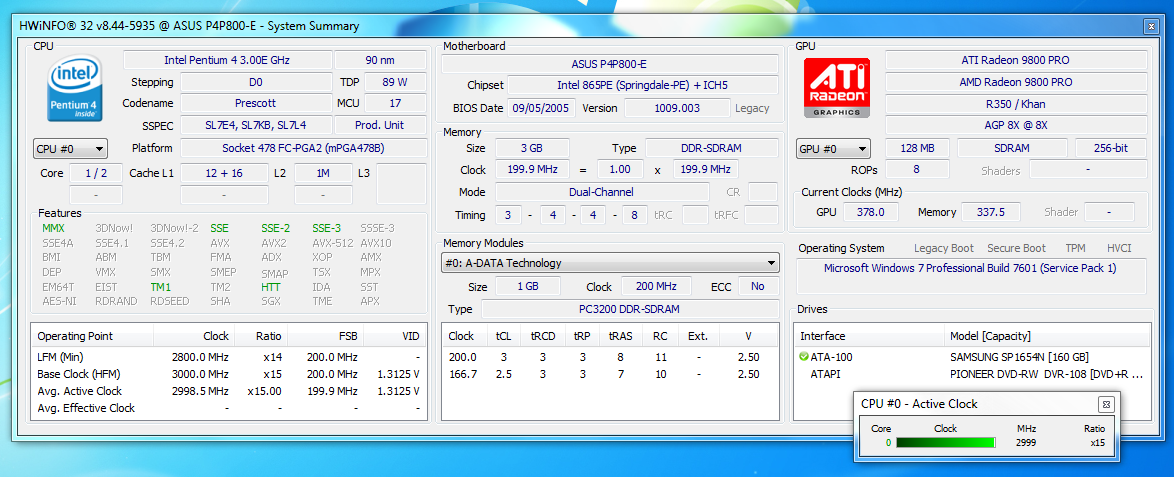Click the Intel 865PE chipset field

click(642, 85)
